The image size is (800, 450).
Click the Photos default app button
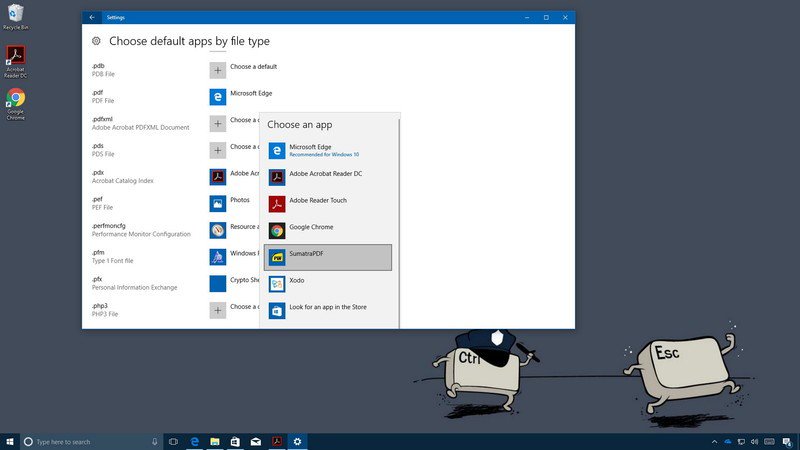tap(230, 204)
